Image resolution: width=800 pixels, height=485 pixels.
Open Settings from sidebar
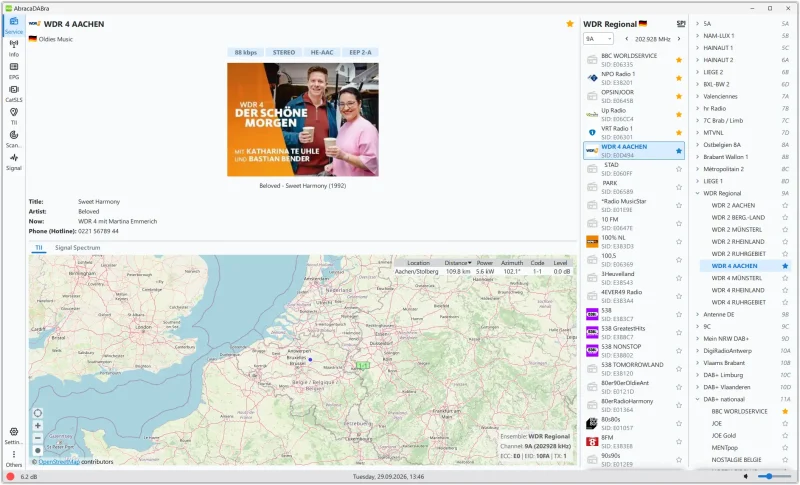[x=14, y=436]
